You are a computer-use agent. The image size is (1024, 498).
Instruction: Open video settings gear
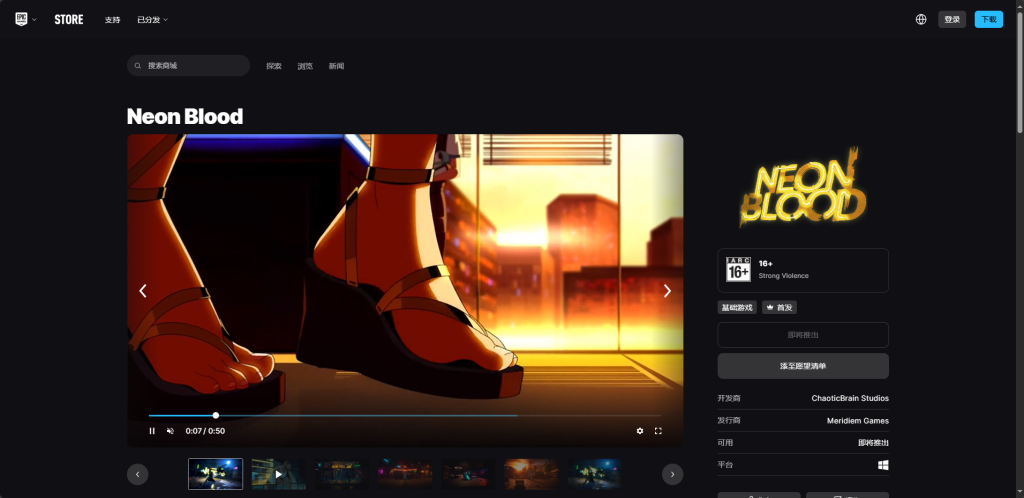(640, 431)
